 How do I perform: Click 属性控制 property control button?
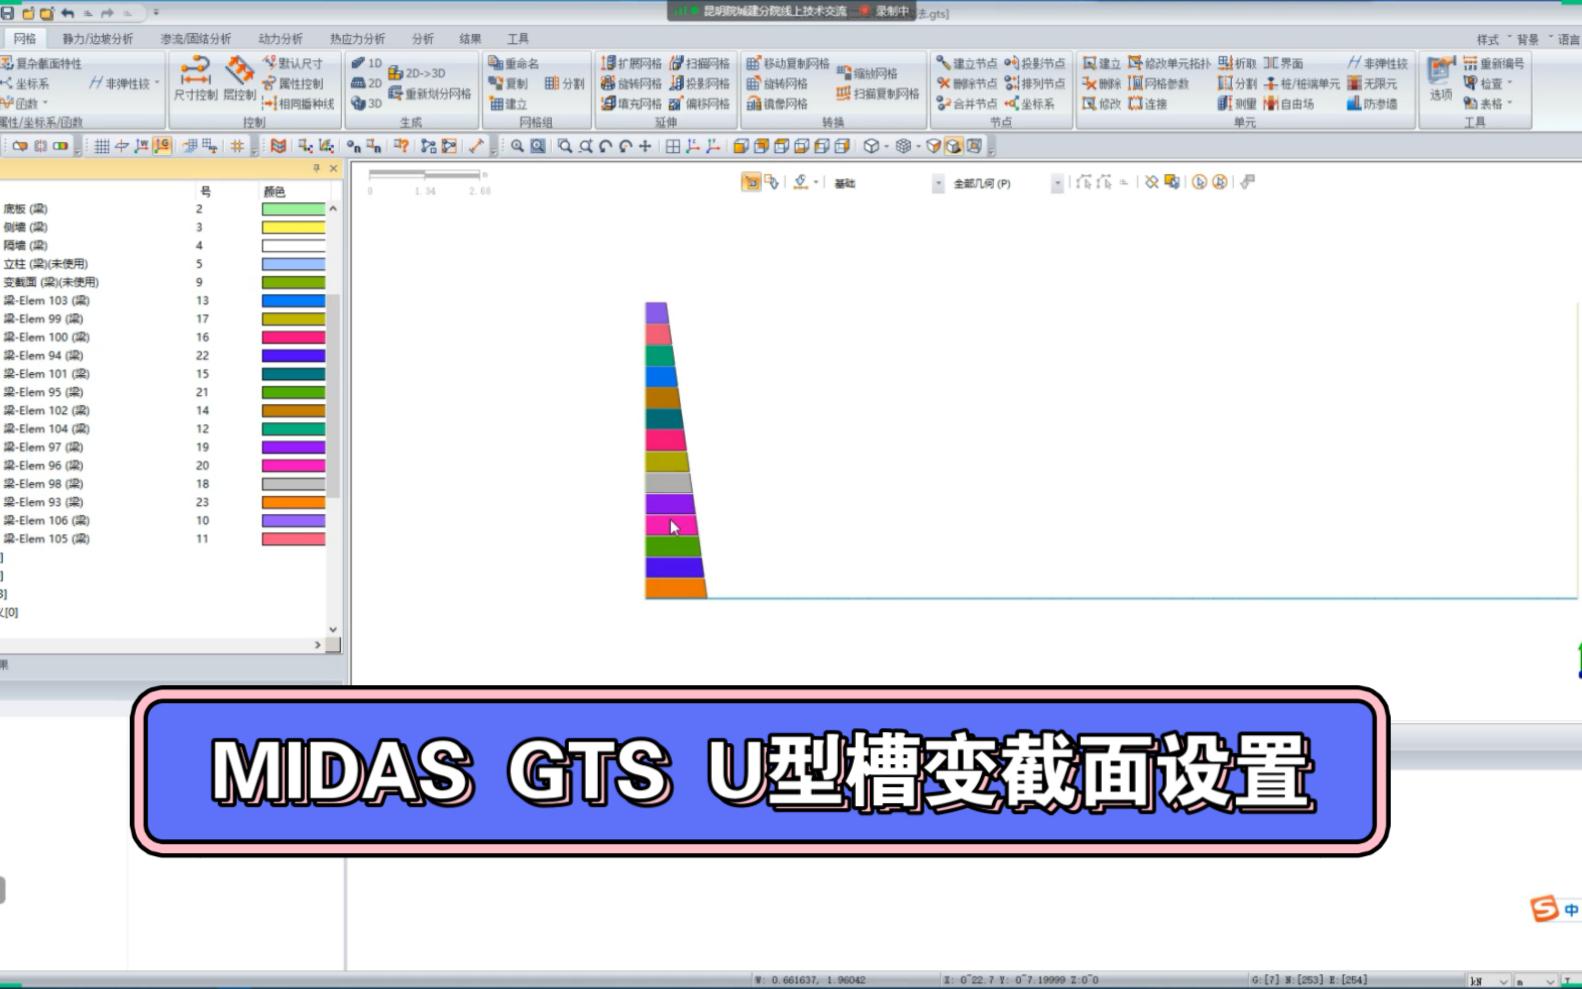coord(292,83)
